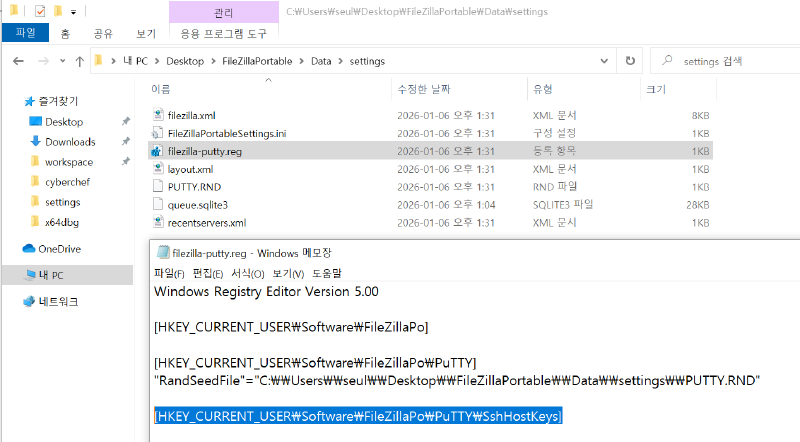Select the FileZillaPortableSettings.ini file icon
This screenshot has height=442, width=800.
point(158,133)
